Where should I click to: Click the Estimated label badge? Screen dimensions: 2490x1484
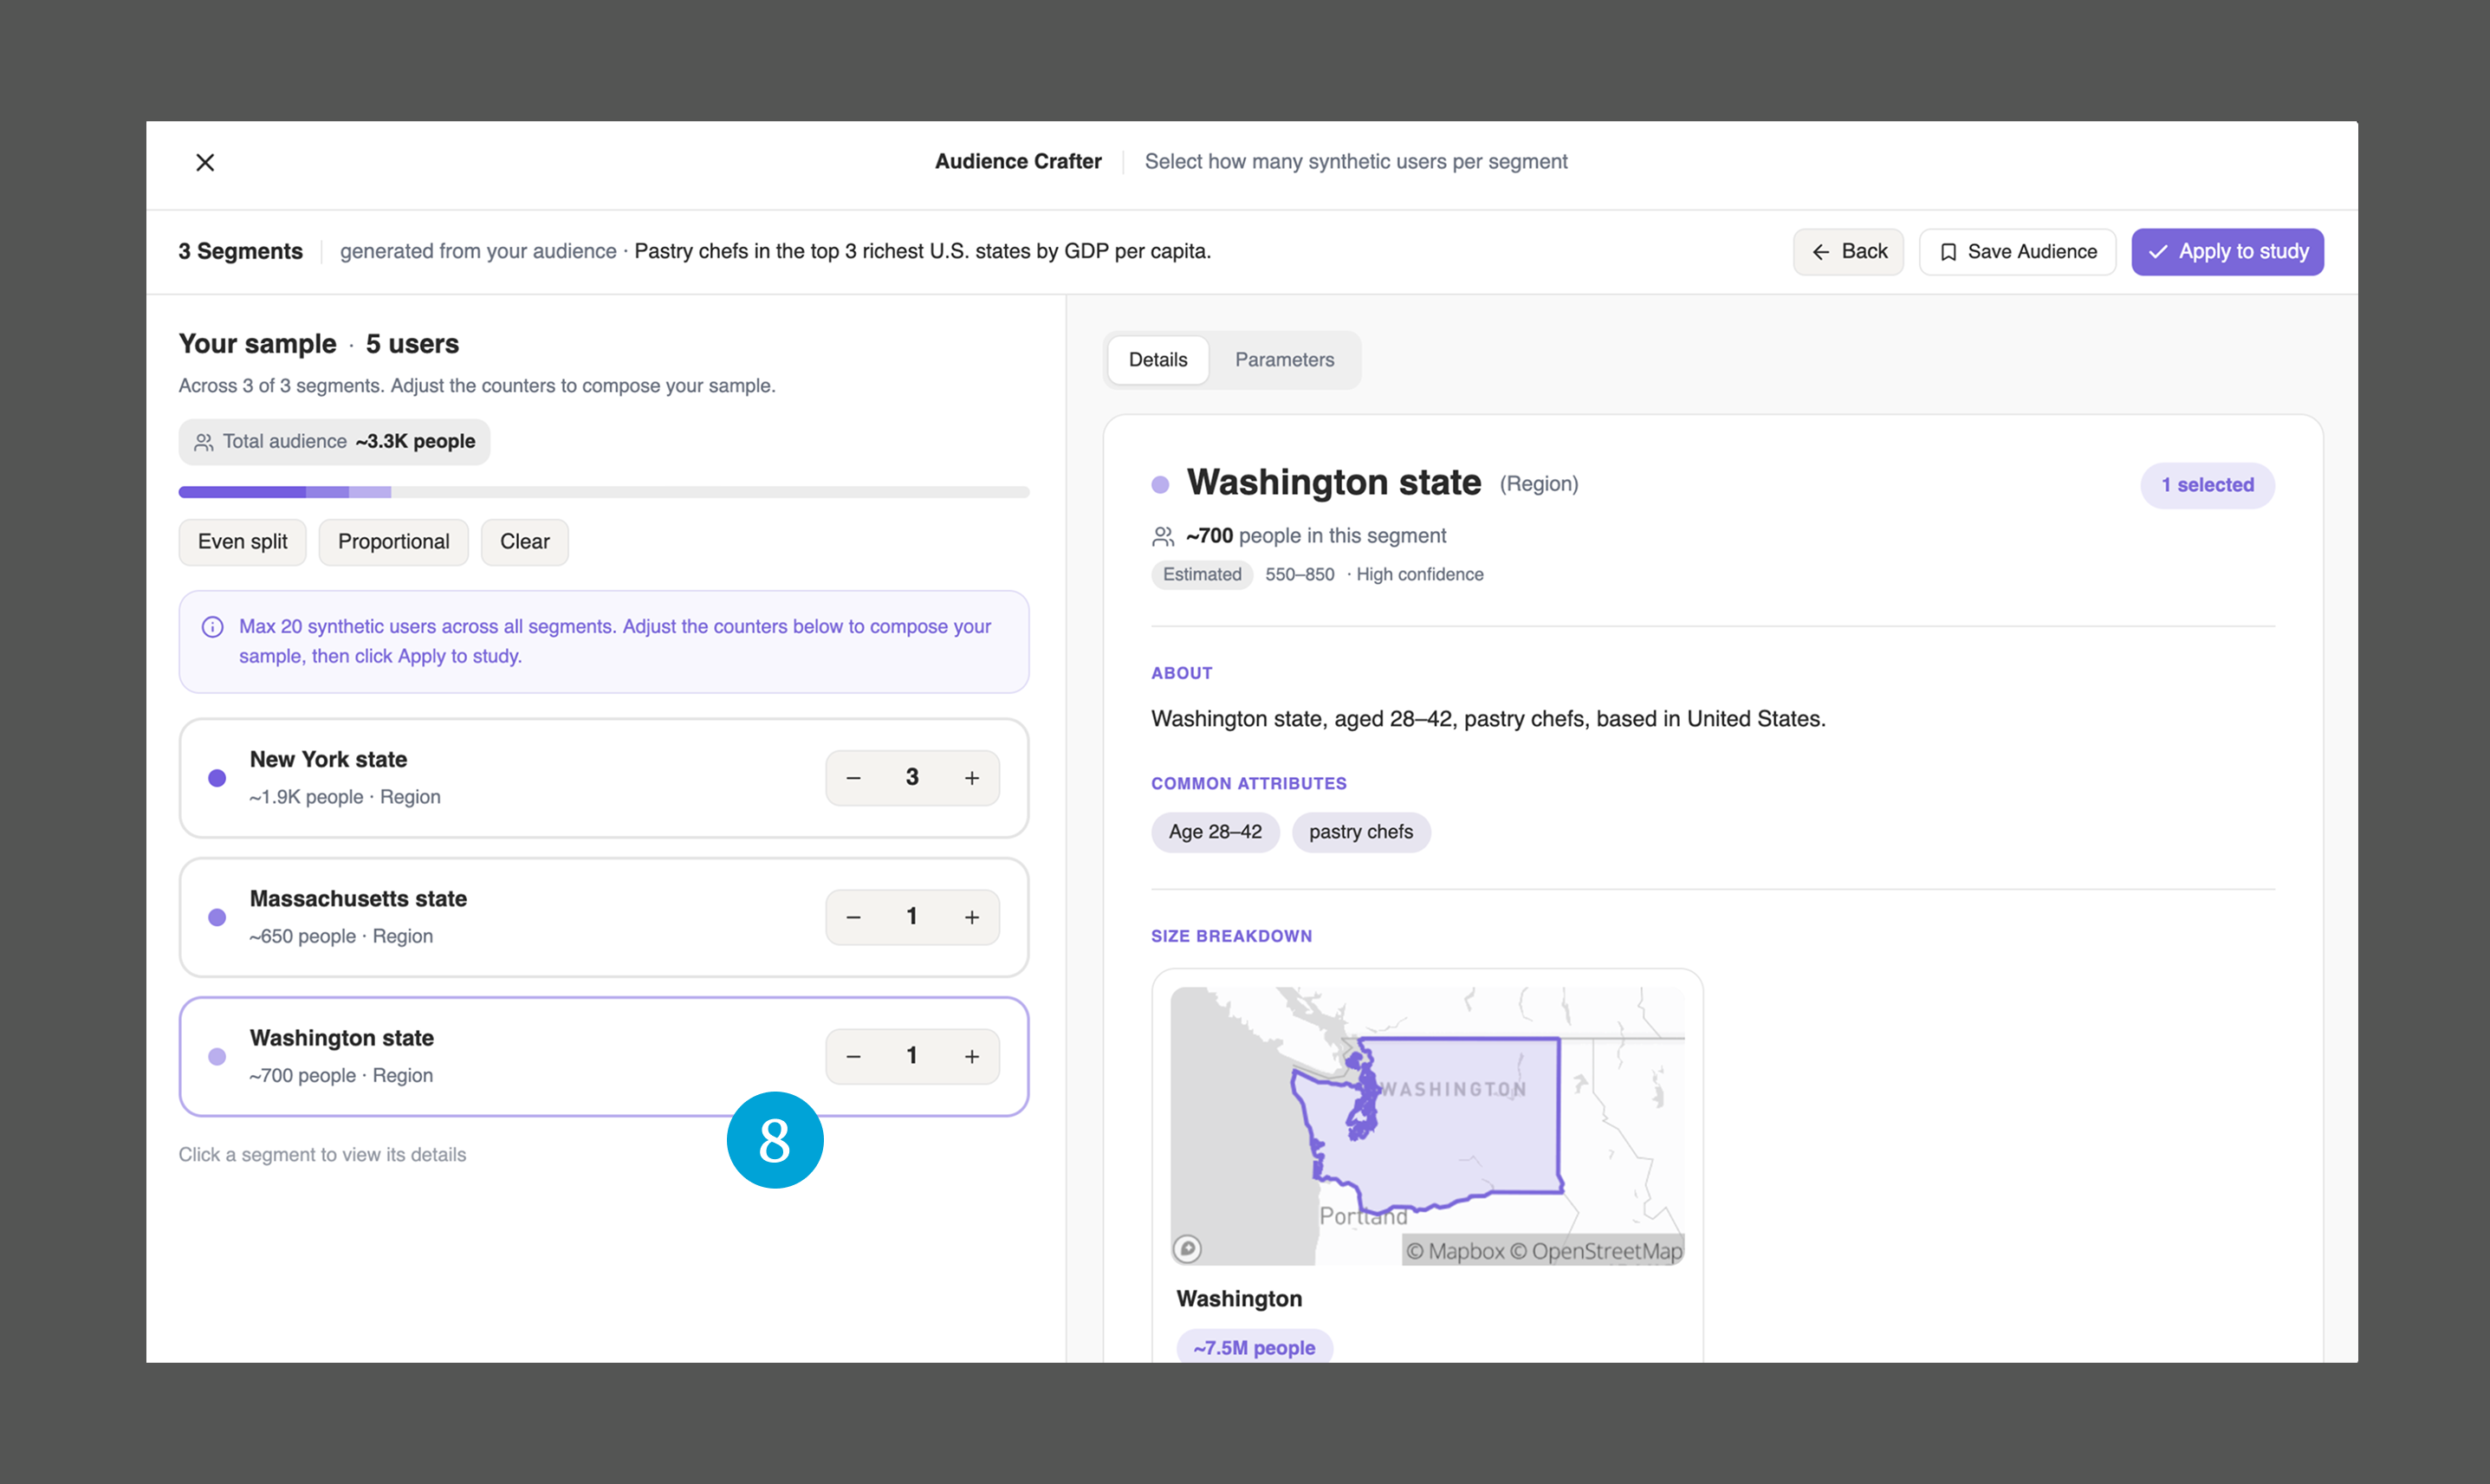pos(1202,575)
